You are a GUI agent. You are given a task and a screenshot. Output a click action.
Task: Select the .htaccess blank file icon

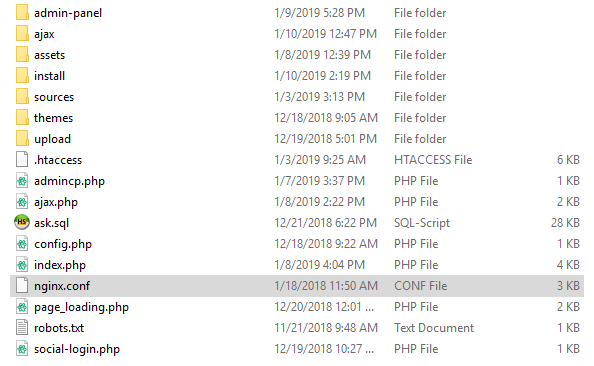coord(22,160)
